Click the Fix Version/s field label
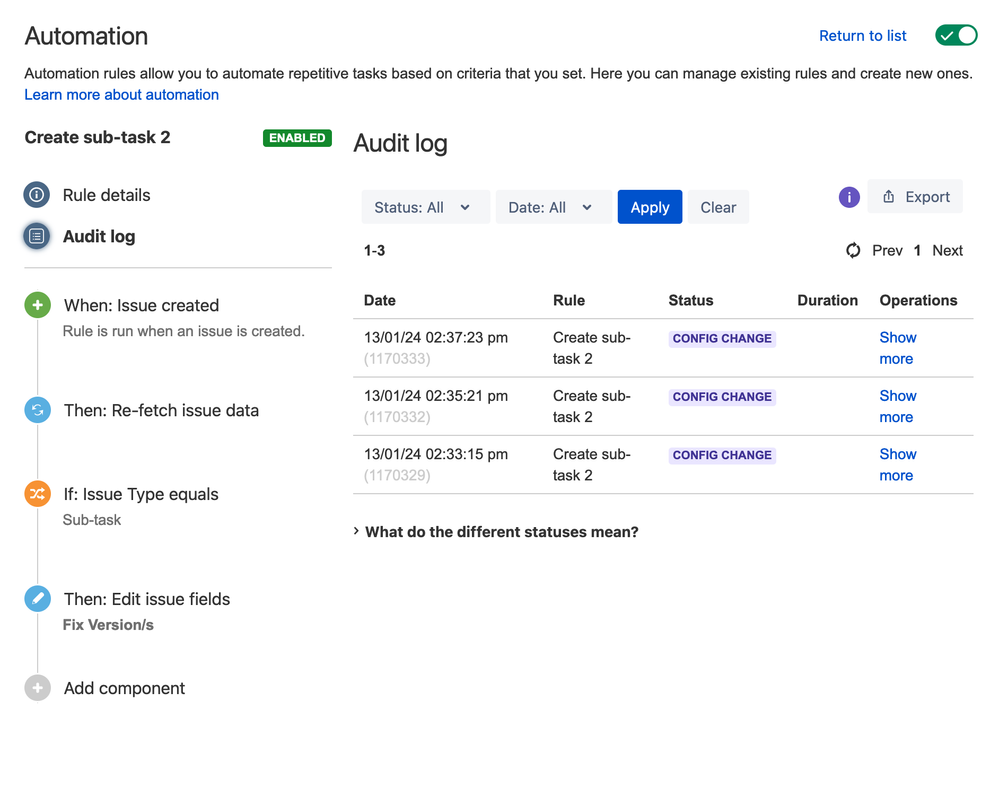The width and height of the screenshot is (999, 806). pos(108,625)
